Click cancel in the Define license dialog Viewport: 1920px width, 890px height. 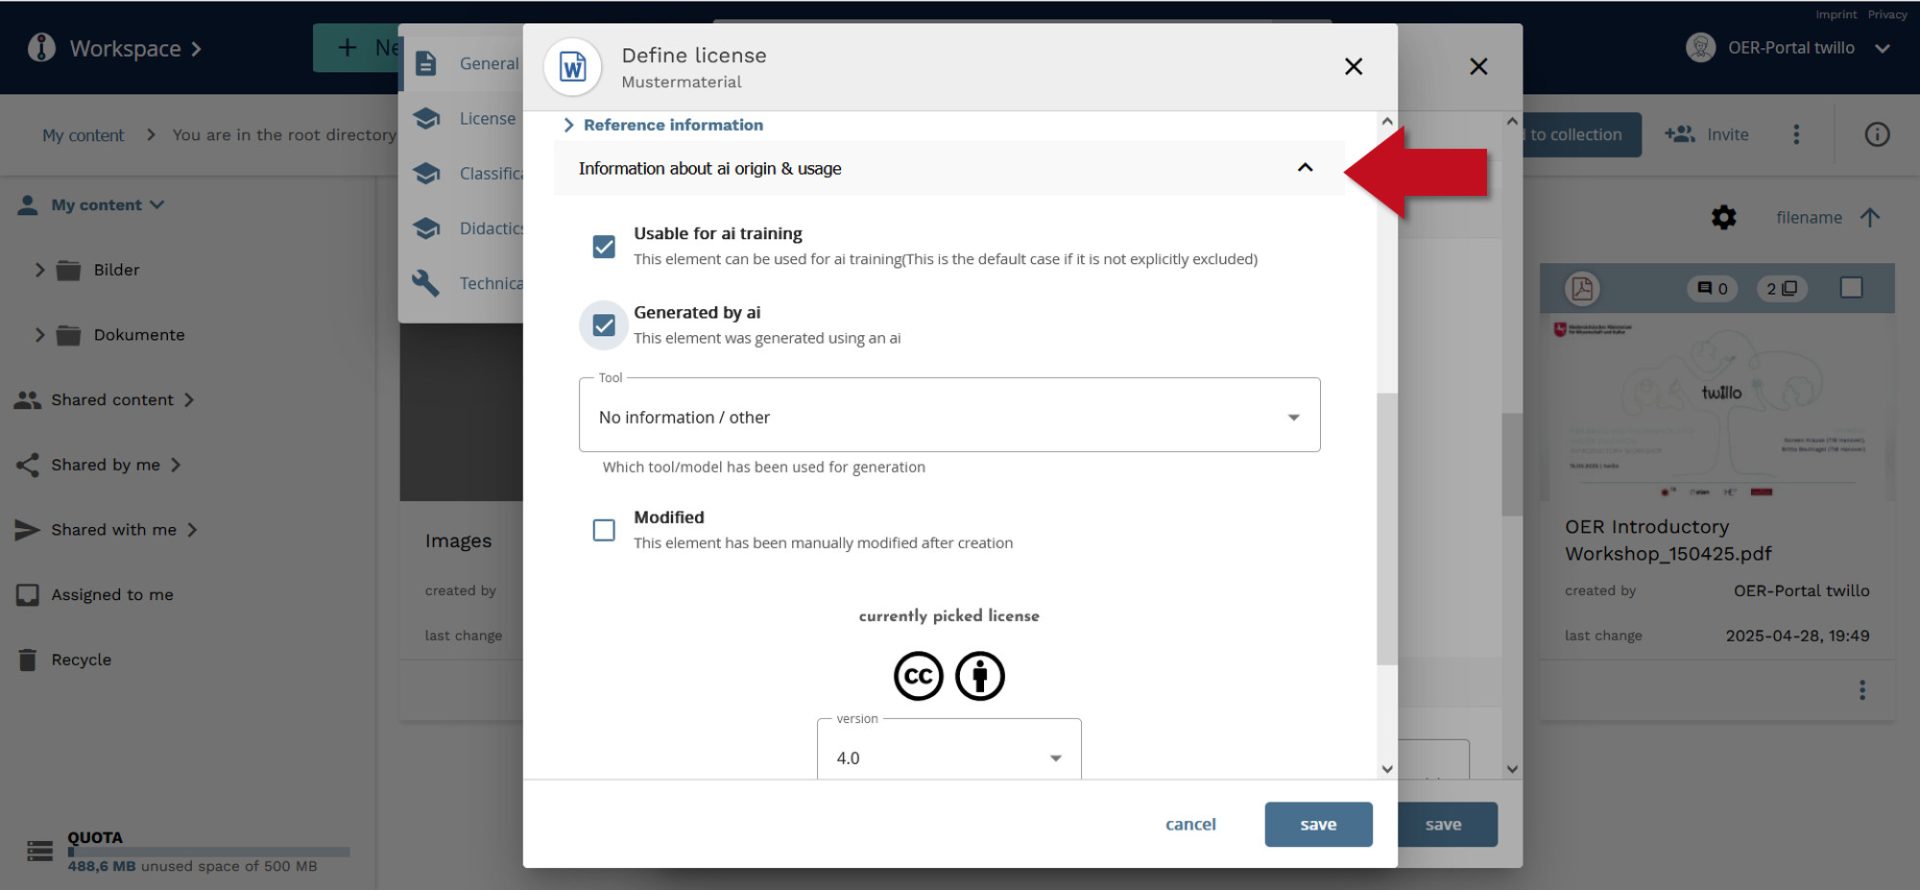[1190, 824]
